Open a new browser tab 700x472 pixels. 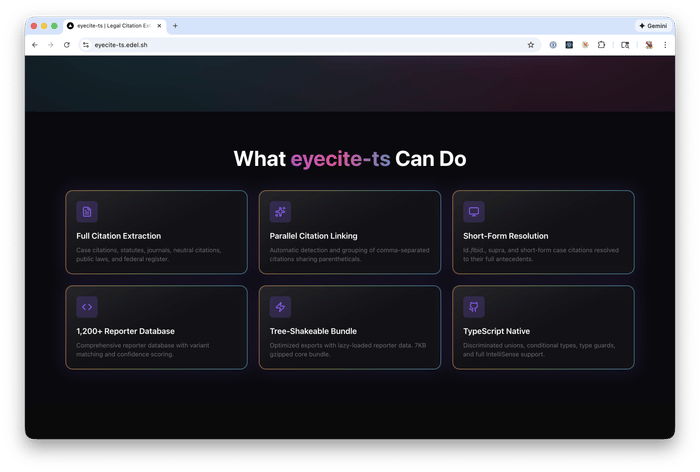pos(176,26)
